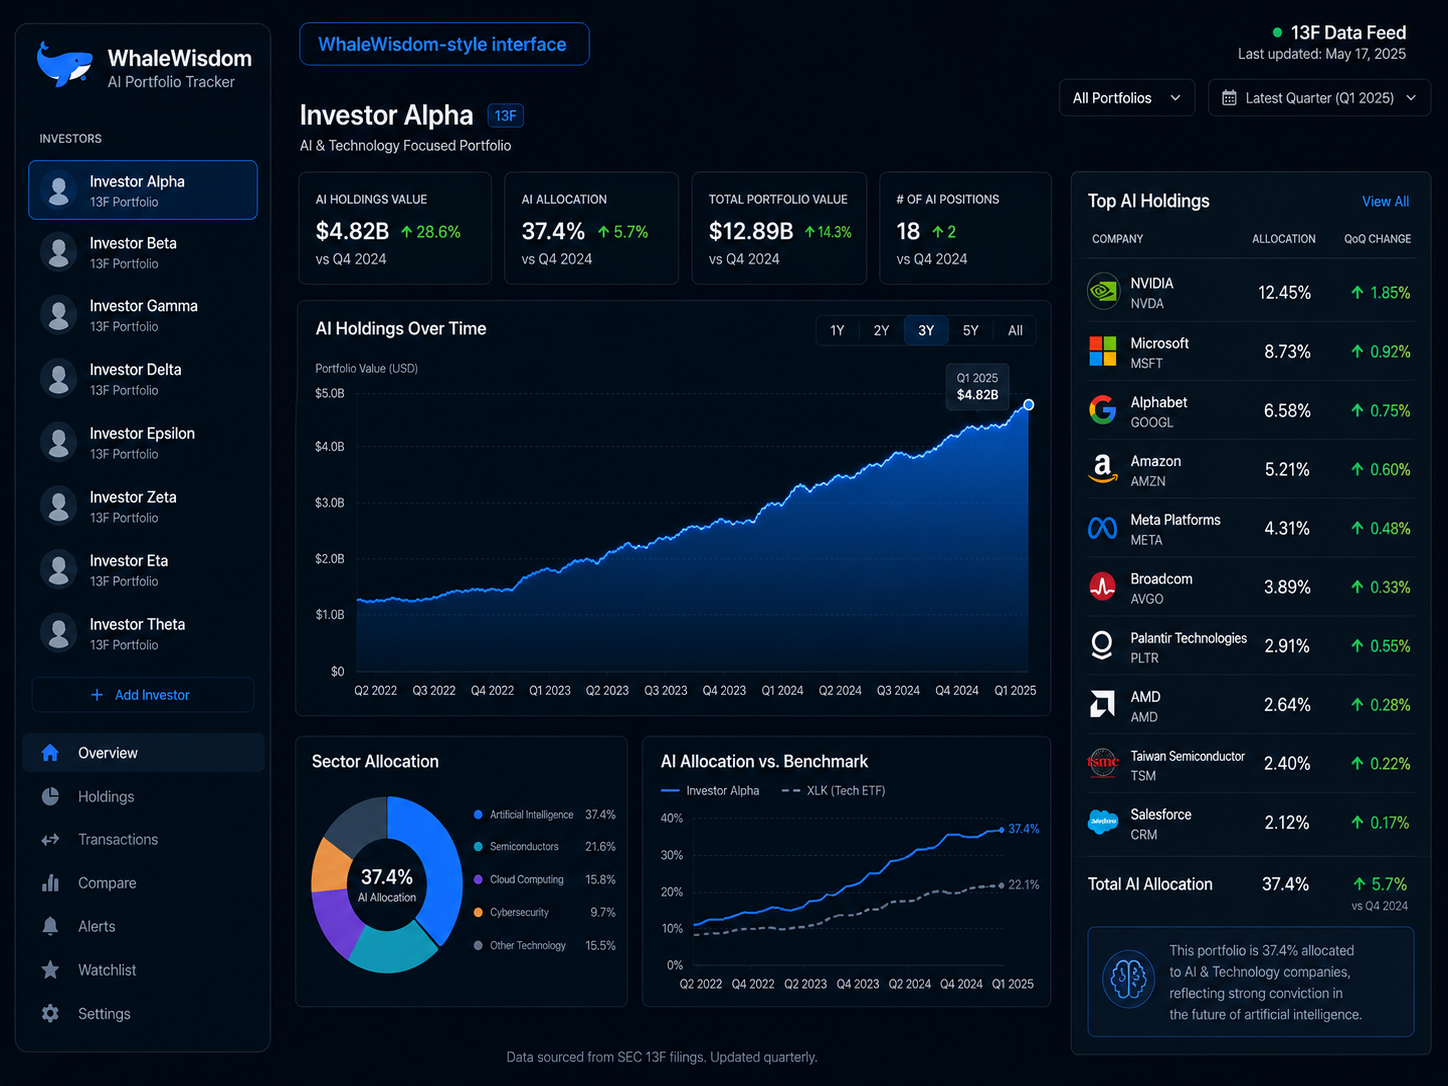The width and height of the screenshot is (1448, 1086).
Task: Click the Palantir Technologies logo icon
Action: pos(1102,646)
